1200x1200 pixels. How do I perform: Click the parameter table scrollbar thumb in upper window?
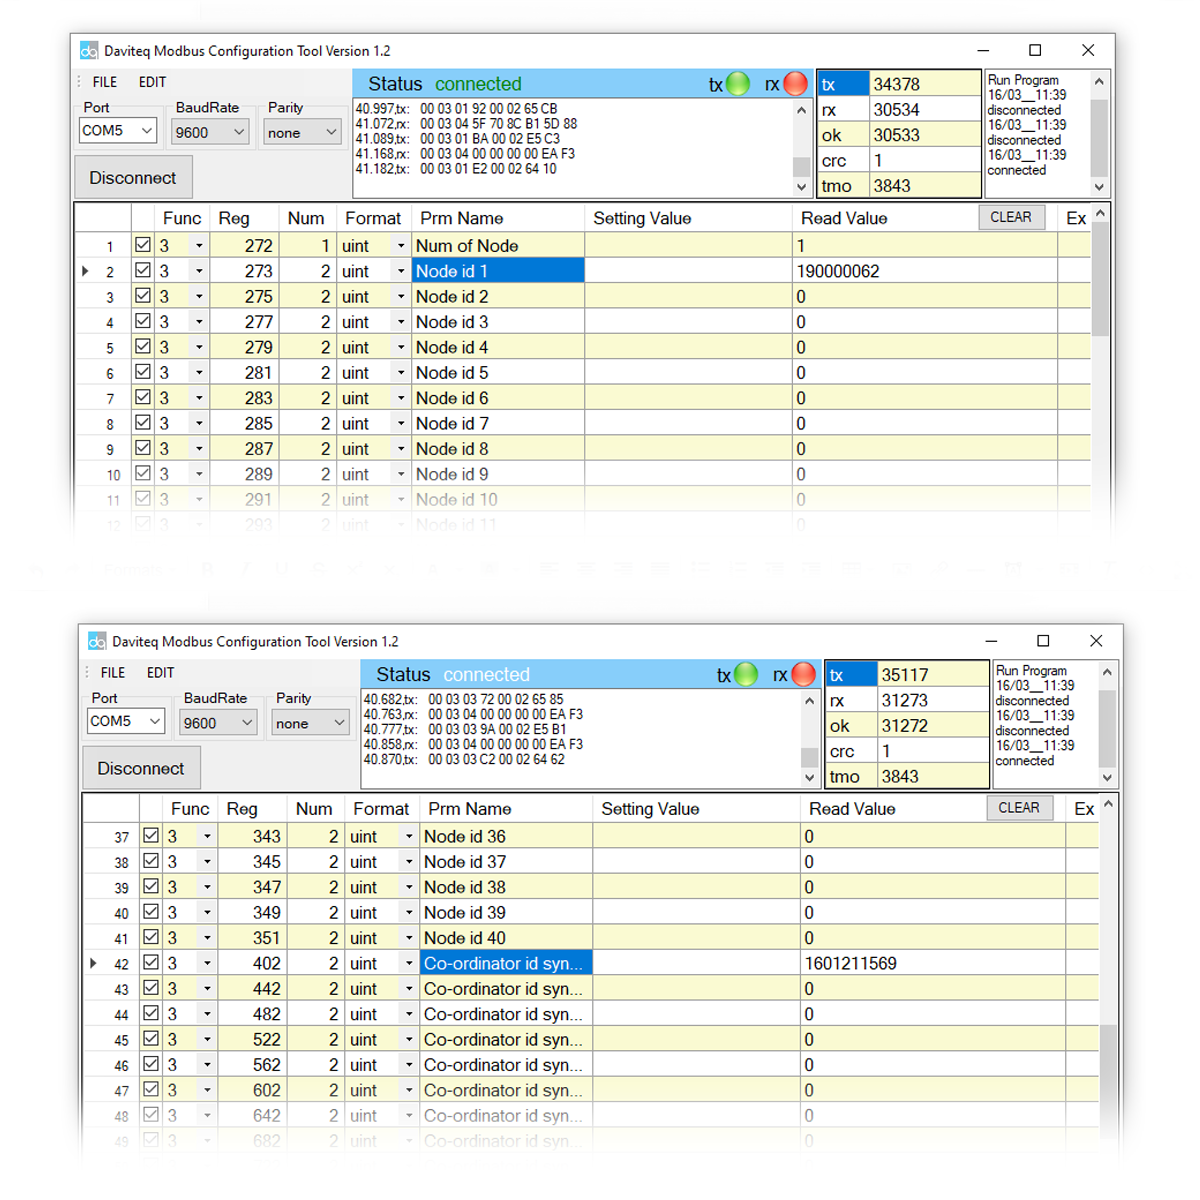click(x=1100, y=279)
